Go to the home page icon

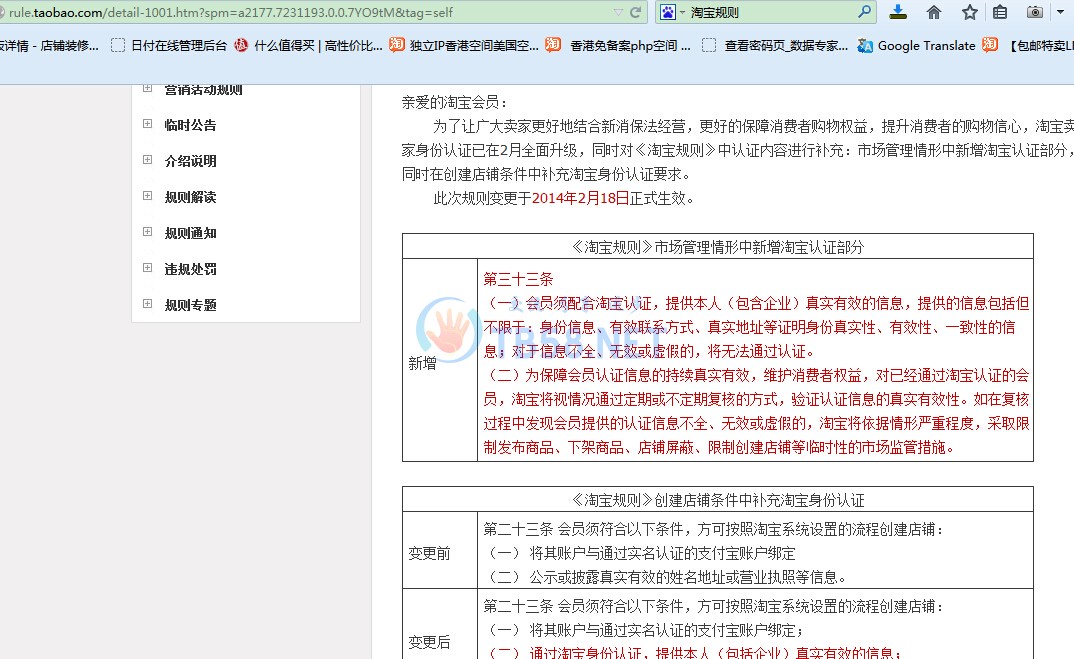tap(934, 12)
